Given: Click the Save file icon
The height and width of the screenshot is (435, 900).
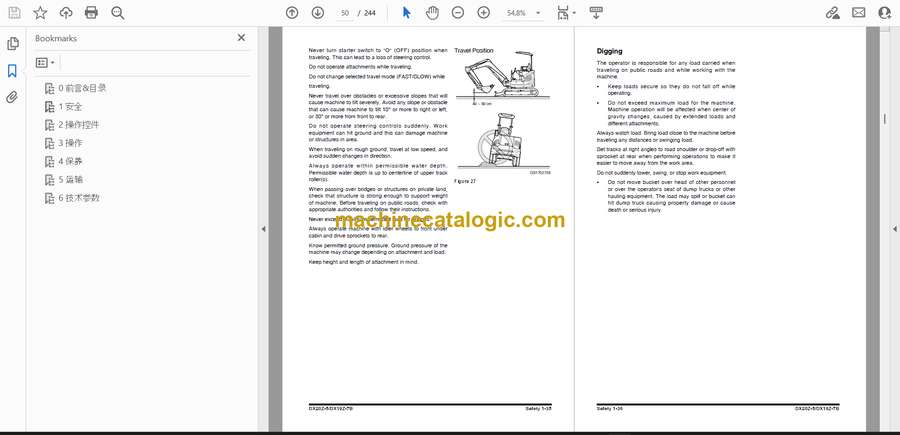Looking at the screenshot, I should [x=14, y=13].
